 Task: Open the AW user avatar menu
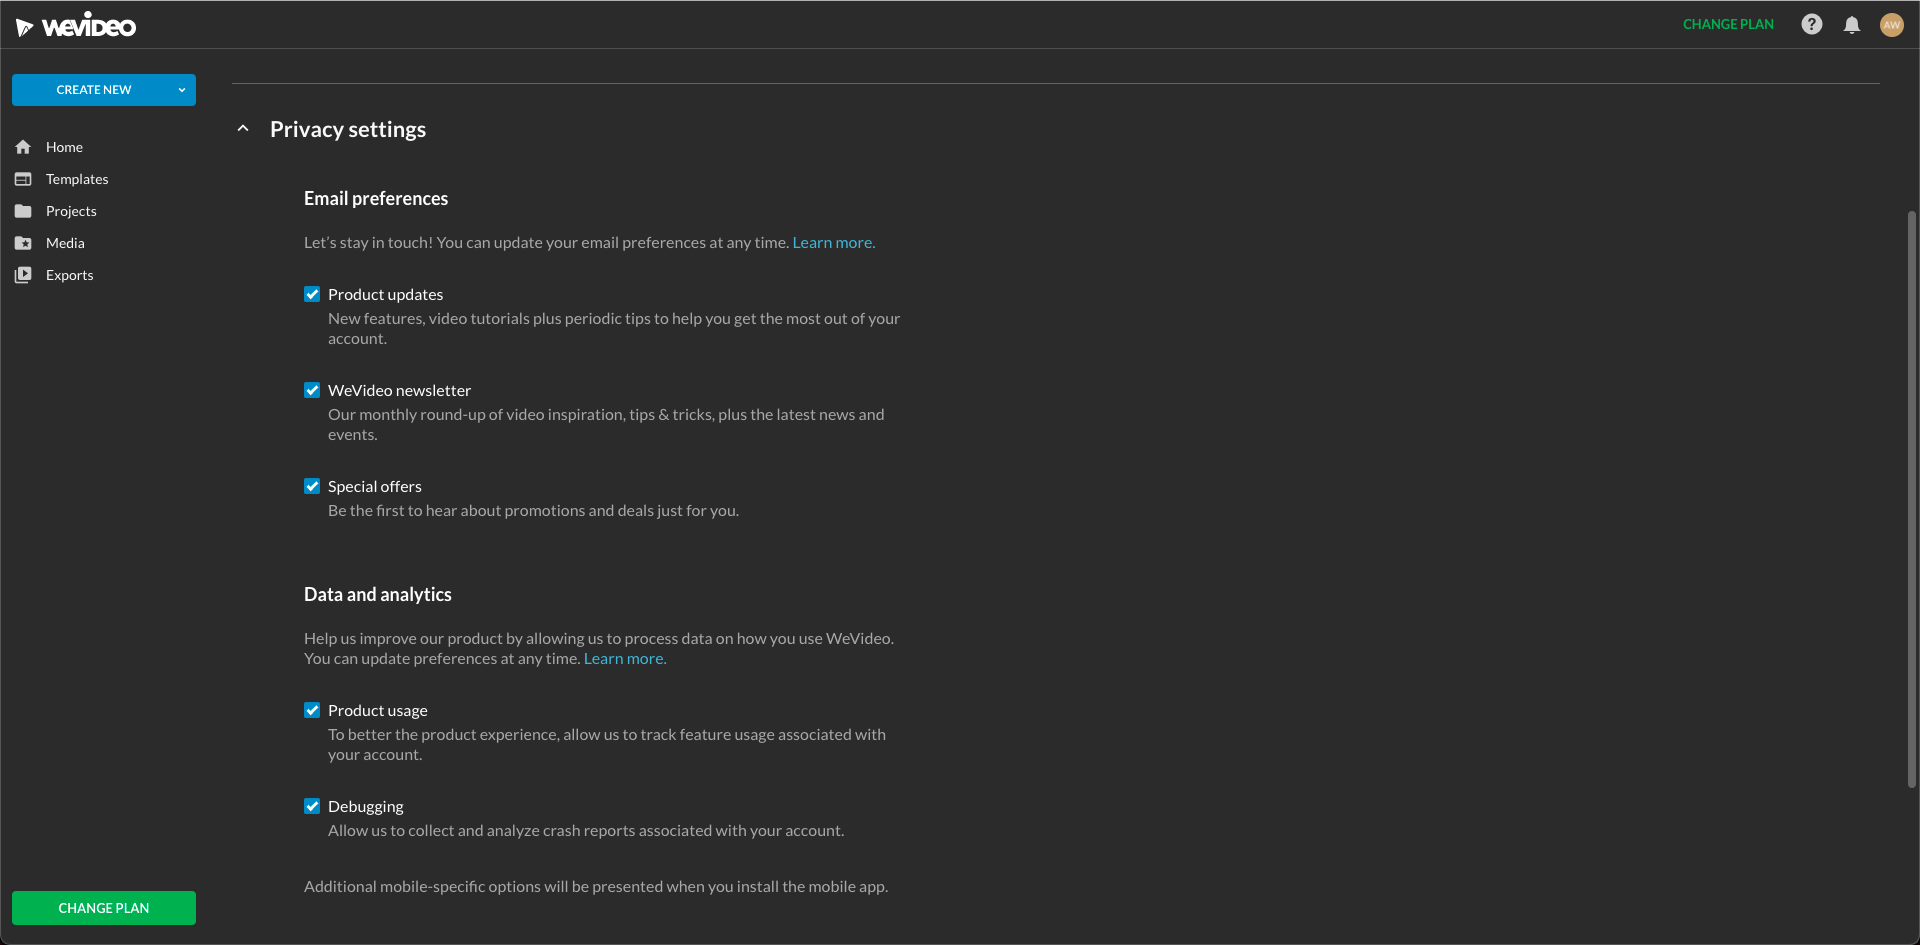pos(1891,25)
